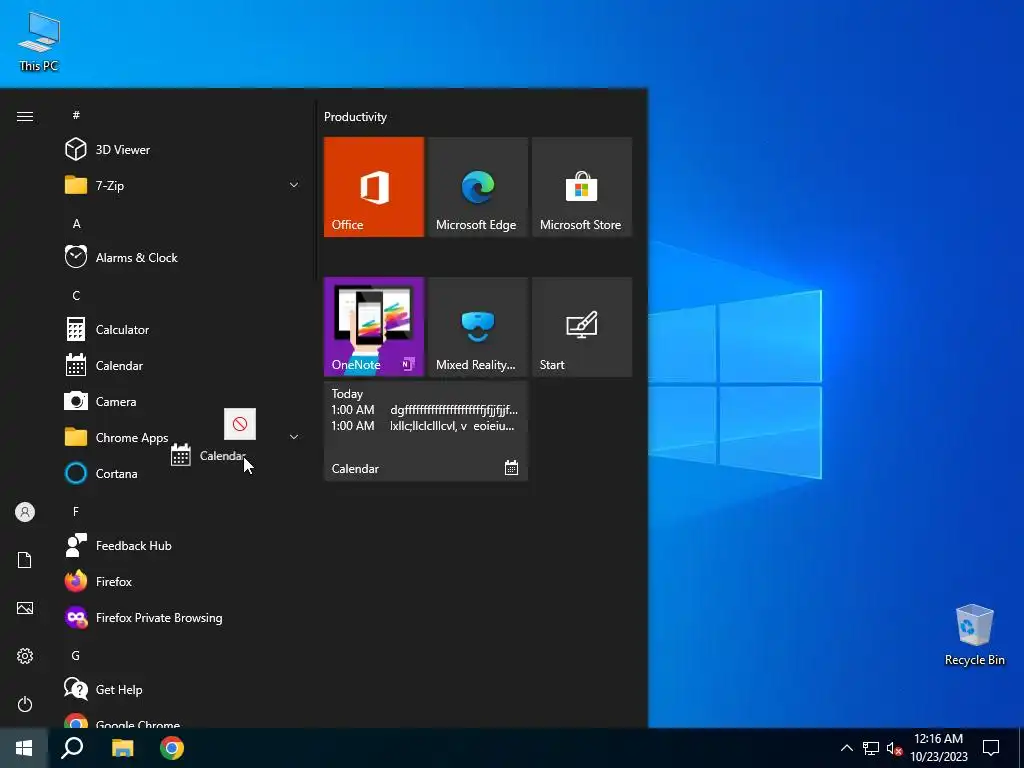Open Settings gear in Start sidebar
The width and height of the screenshot is (1024, 768).
coord(25,656)
